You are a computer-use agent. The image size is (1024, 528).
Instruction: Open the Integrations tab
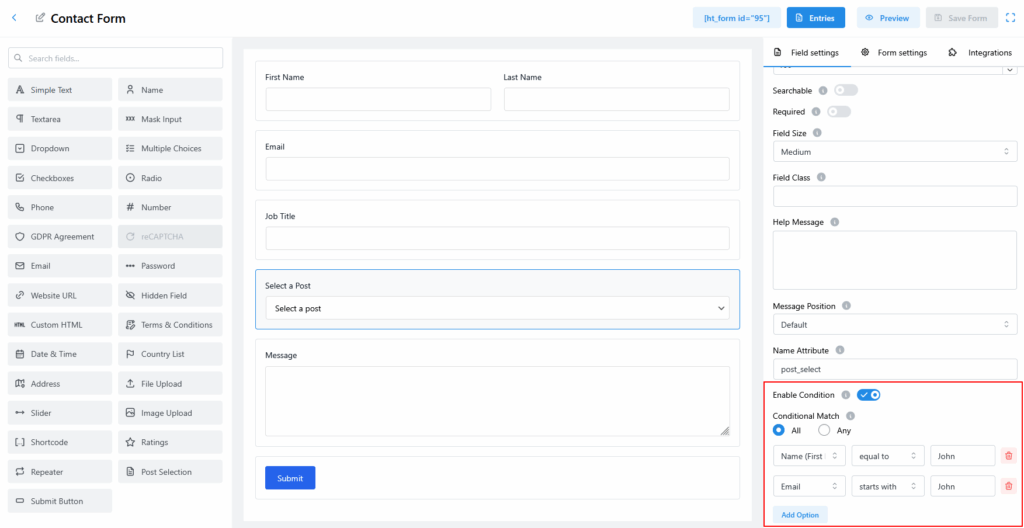(x=980, y=52)
